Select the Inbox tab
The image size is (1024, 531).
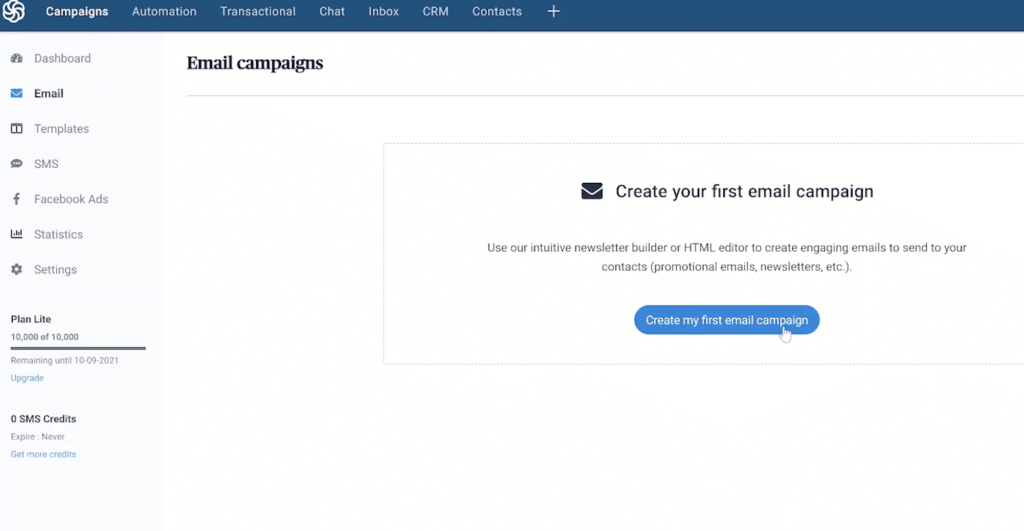pos(384,12)
